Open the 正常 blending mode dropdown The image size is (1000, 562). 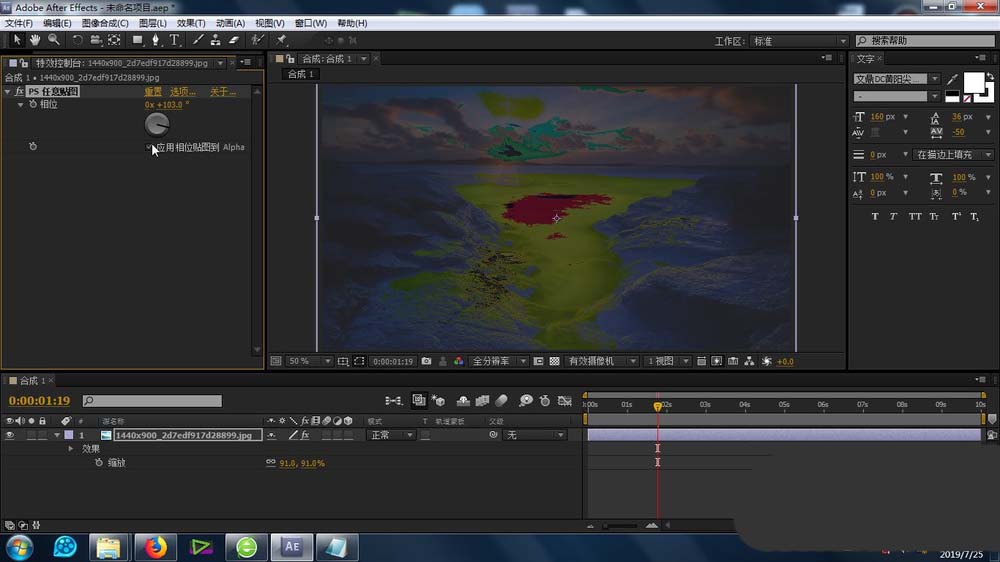pos(391,435)
